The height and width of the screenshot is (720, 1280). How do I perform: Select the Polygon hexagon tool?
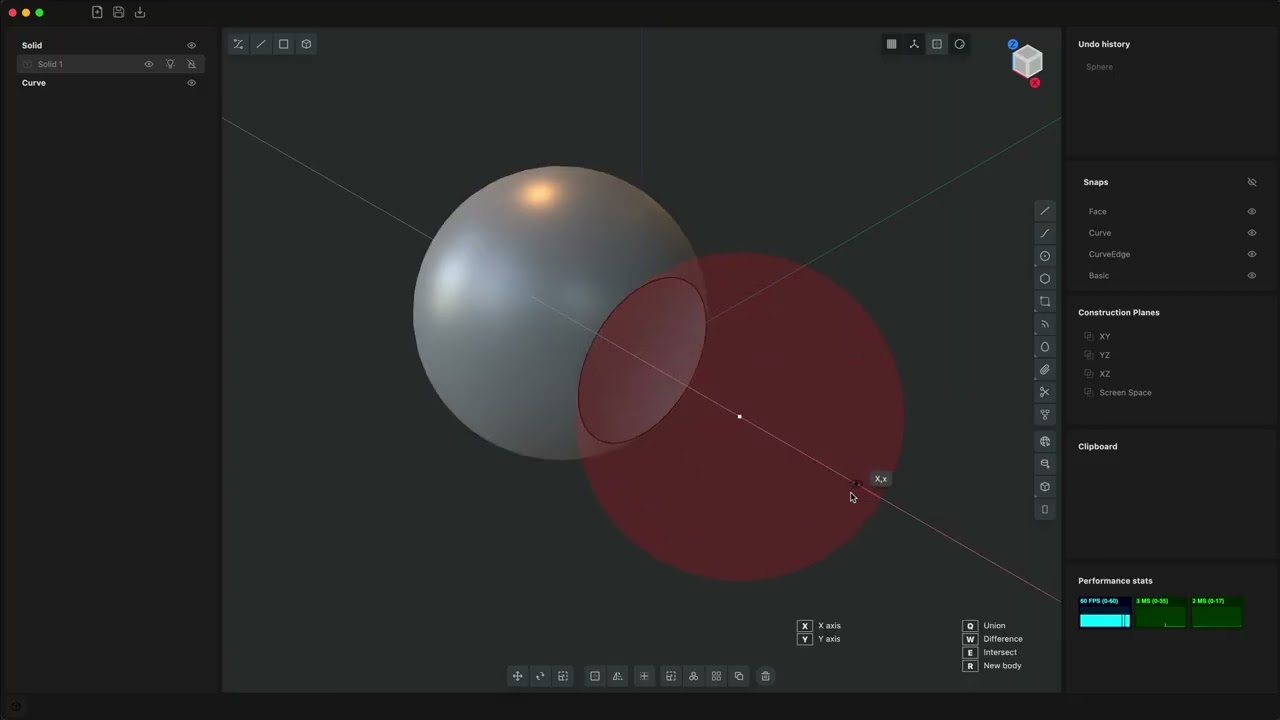pyautogui.click(x=1045, y=279)
